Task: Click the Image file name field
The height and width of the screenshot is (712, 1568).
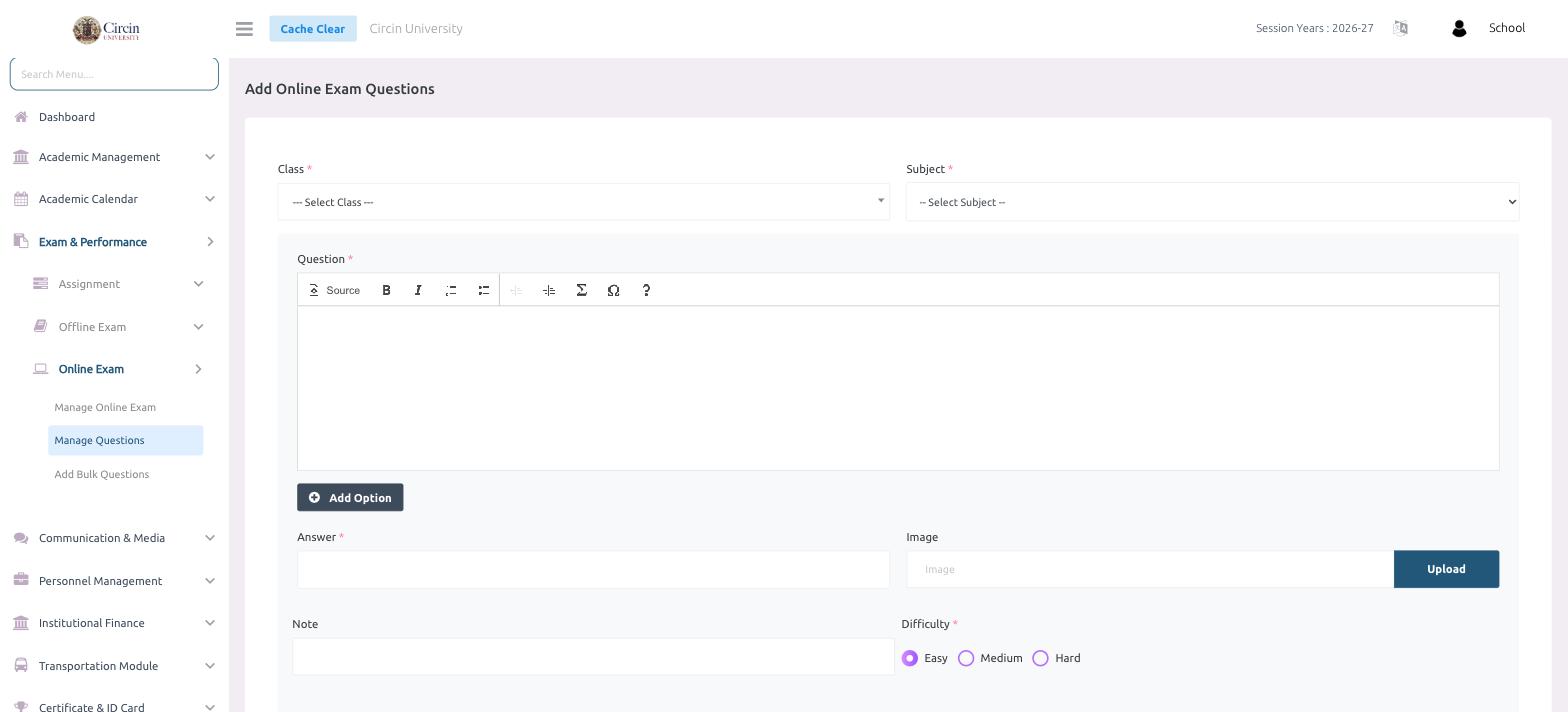Action: [x=1150, y=569]
